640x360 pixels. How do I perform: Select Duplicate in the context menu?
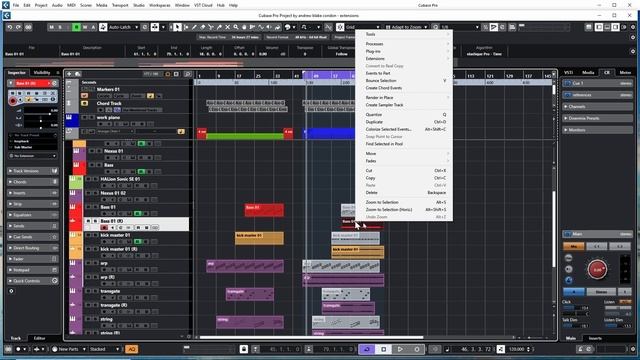click(404, 122)
